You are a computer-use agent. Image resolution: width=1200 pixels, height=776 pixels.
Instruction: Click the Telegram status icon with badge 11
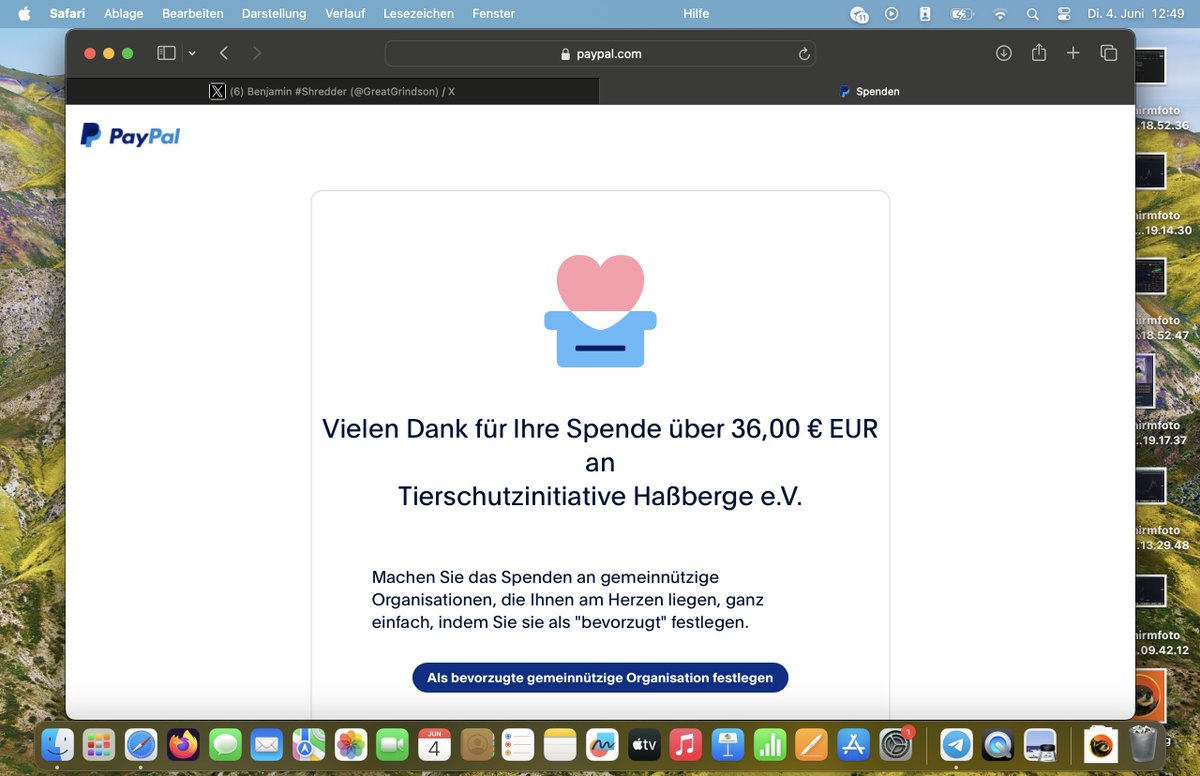point(859,14)
